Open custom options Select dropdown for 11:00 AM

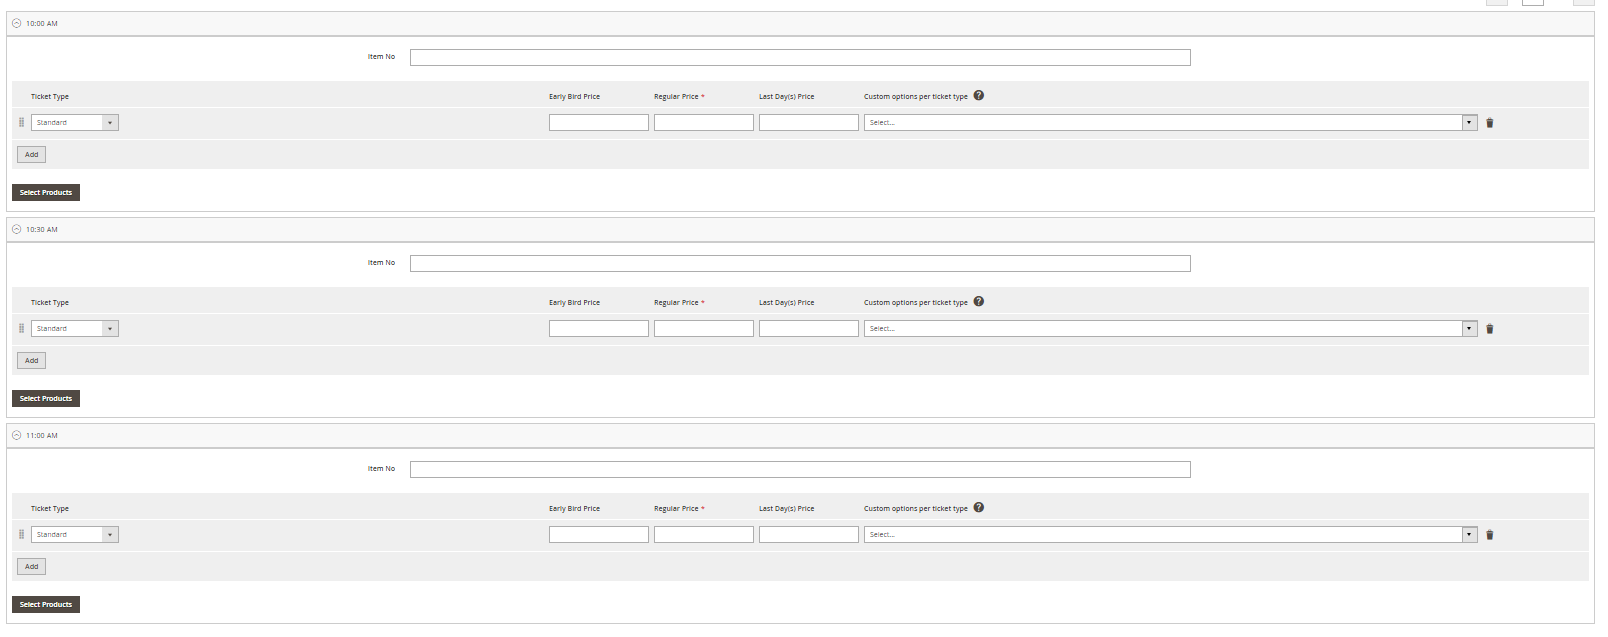coord(1170,535)
